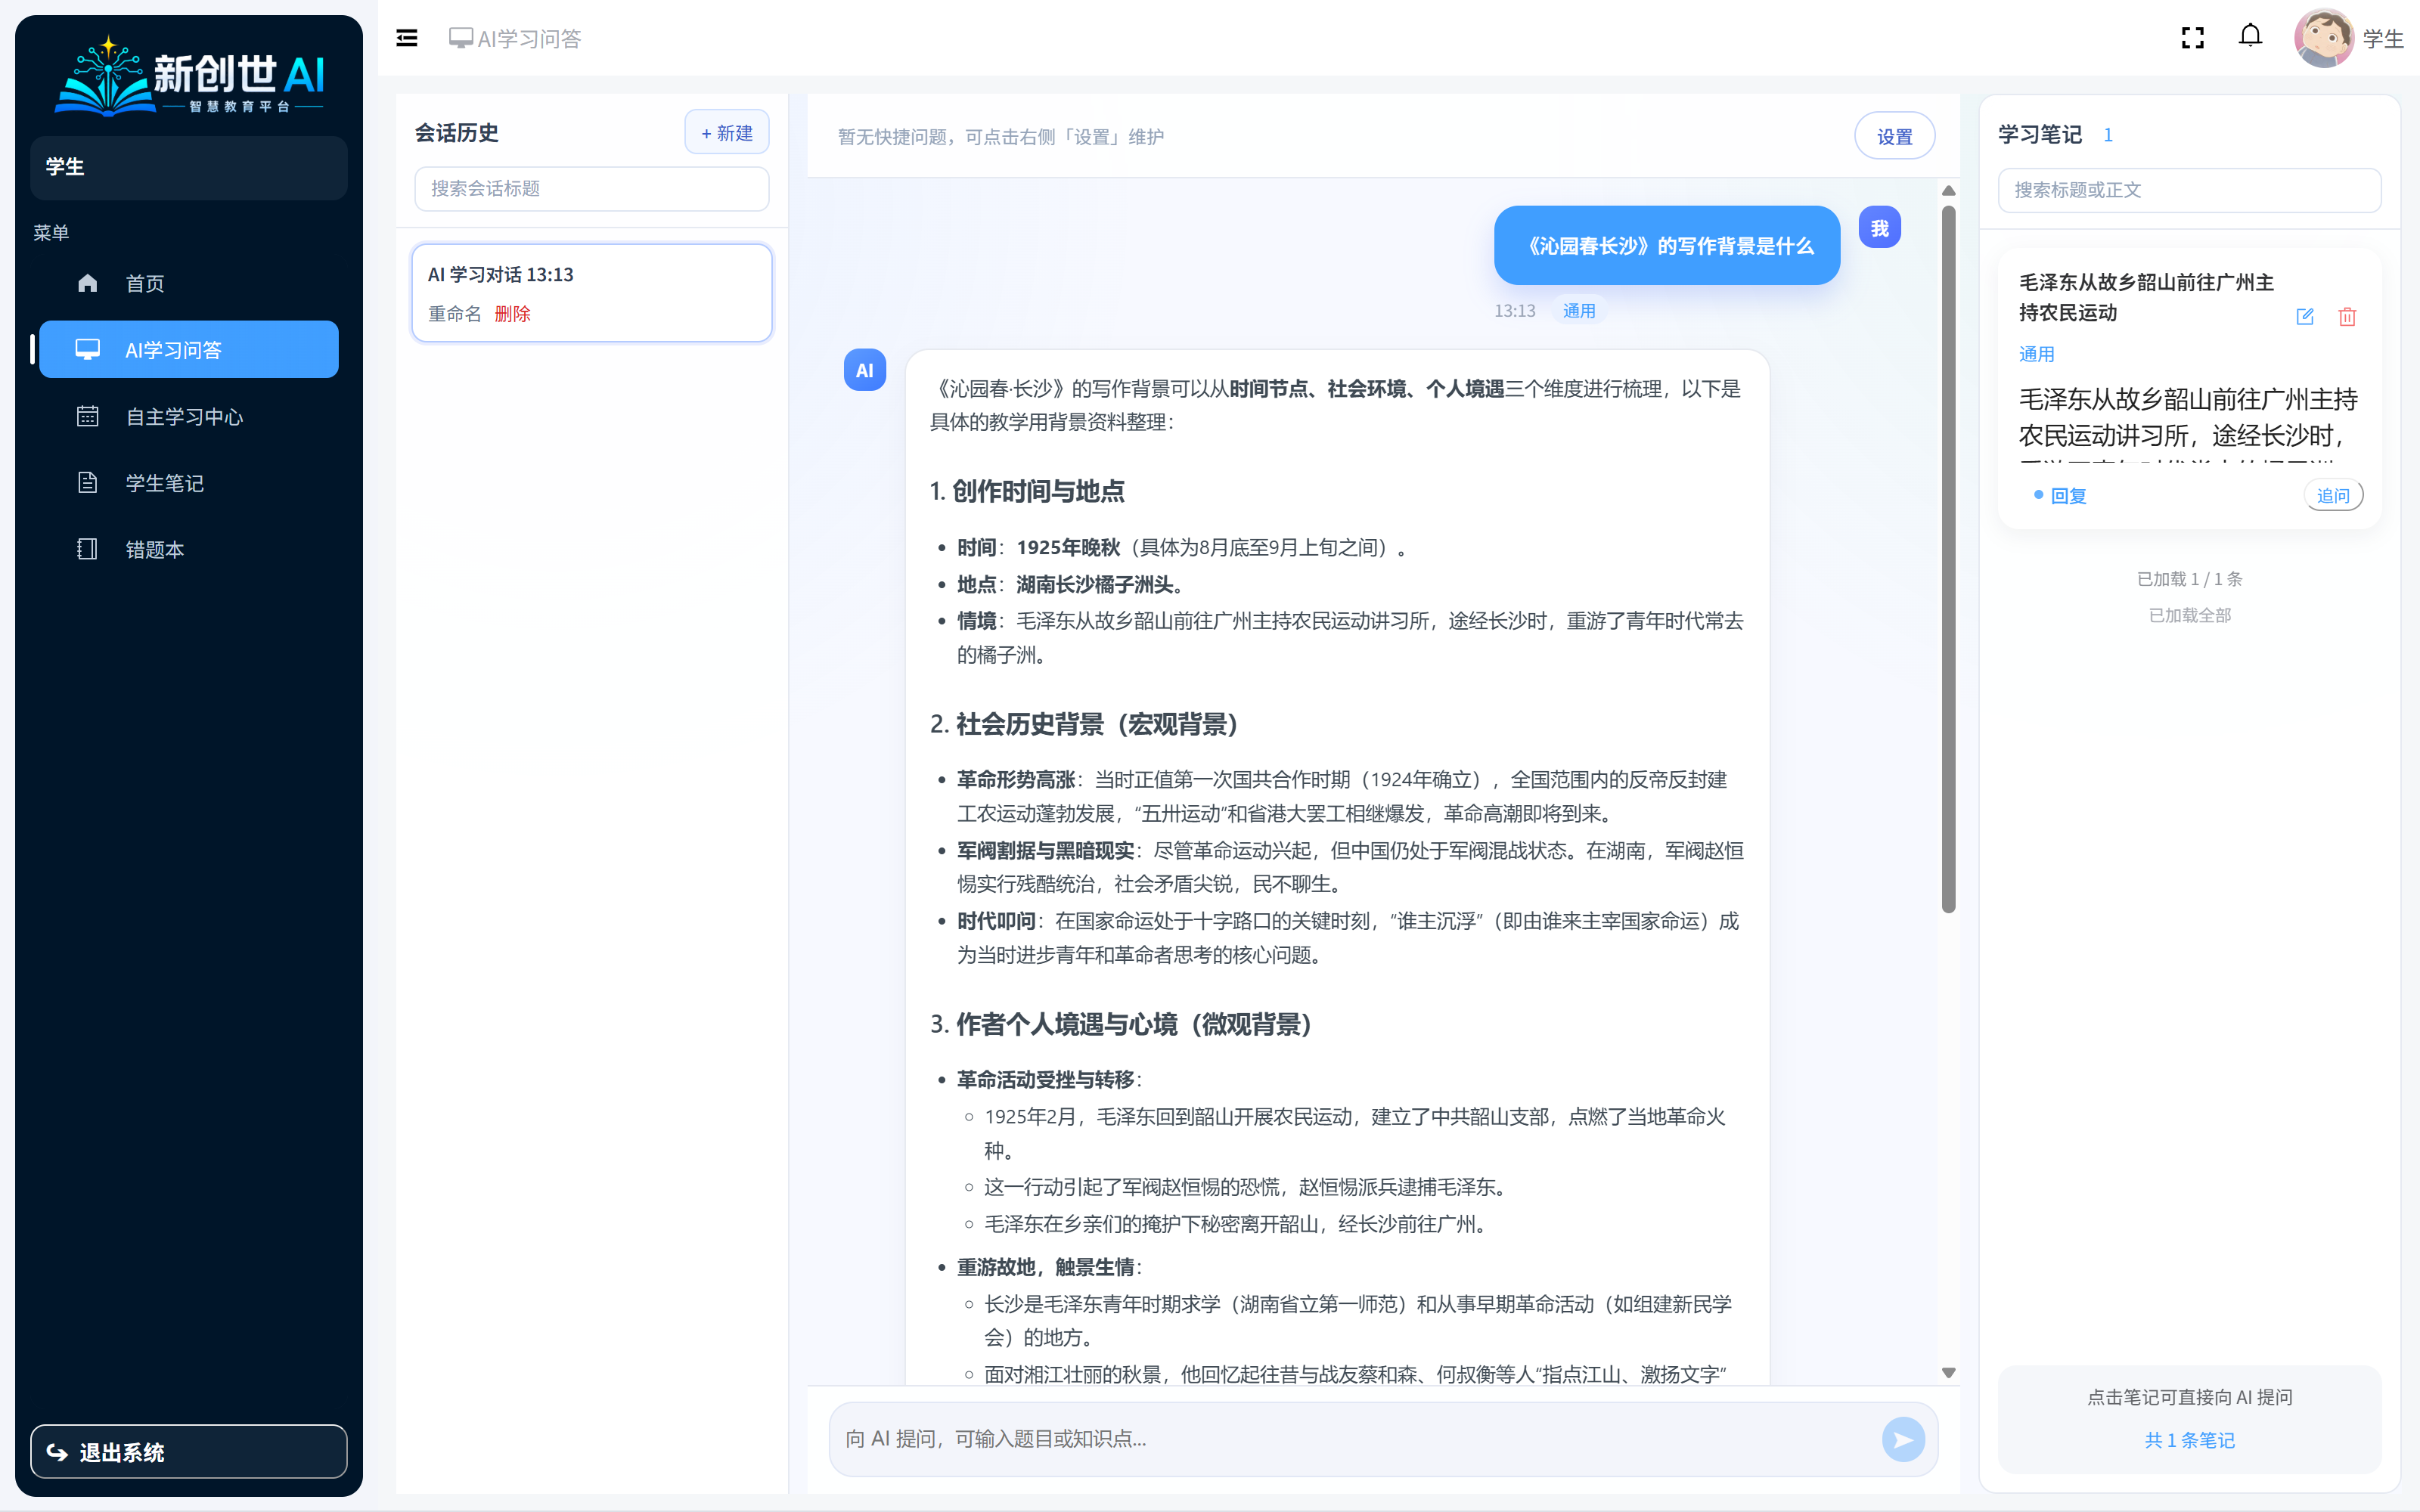Click the 通用 tag on the note card

point(2036,354)
